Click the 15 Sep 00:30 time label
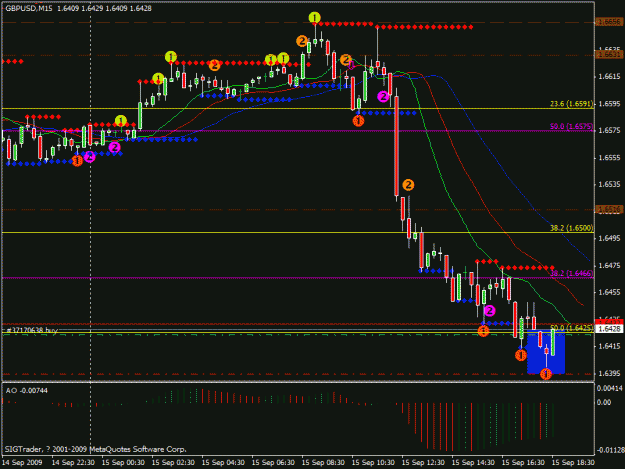 123,463
